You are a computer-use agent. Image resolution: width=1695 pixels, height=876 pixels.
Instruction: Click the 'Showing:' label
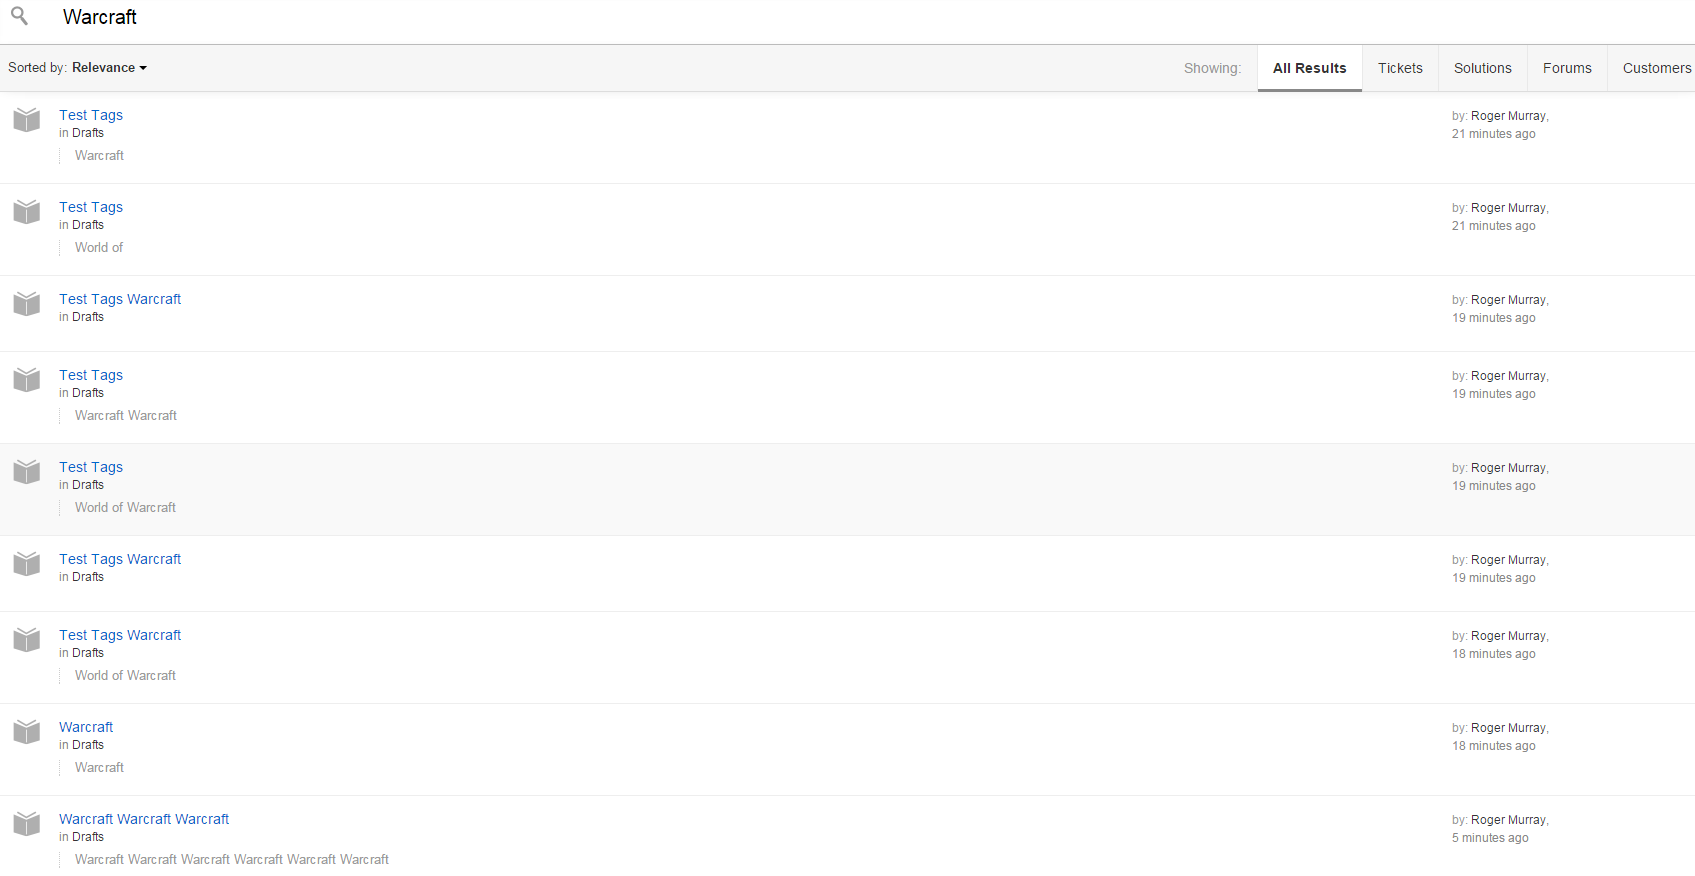click(x=1212, y=68)
